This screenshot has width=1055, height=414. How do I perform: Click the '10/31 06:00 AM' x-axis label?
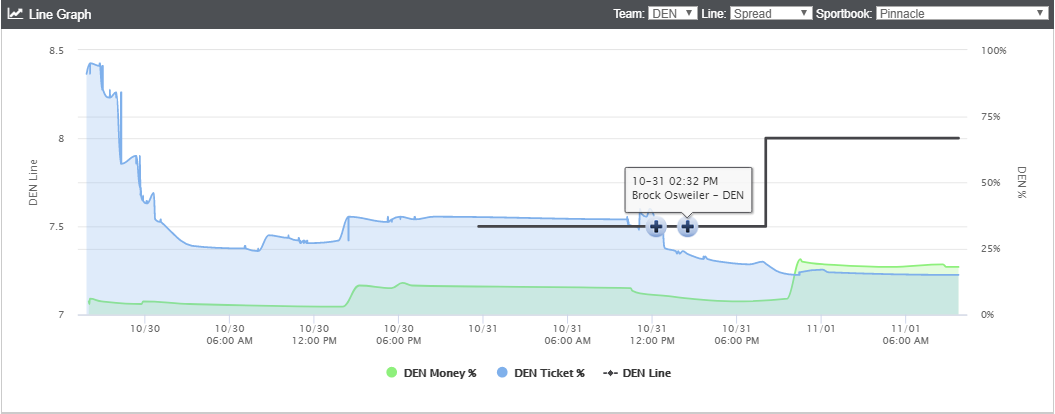[x=567, y=335]
